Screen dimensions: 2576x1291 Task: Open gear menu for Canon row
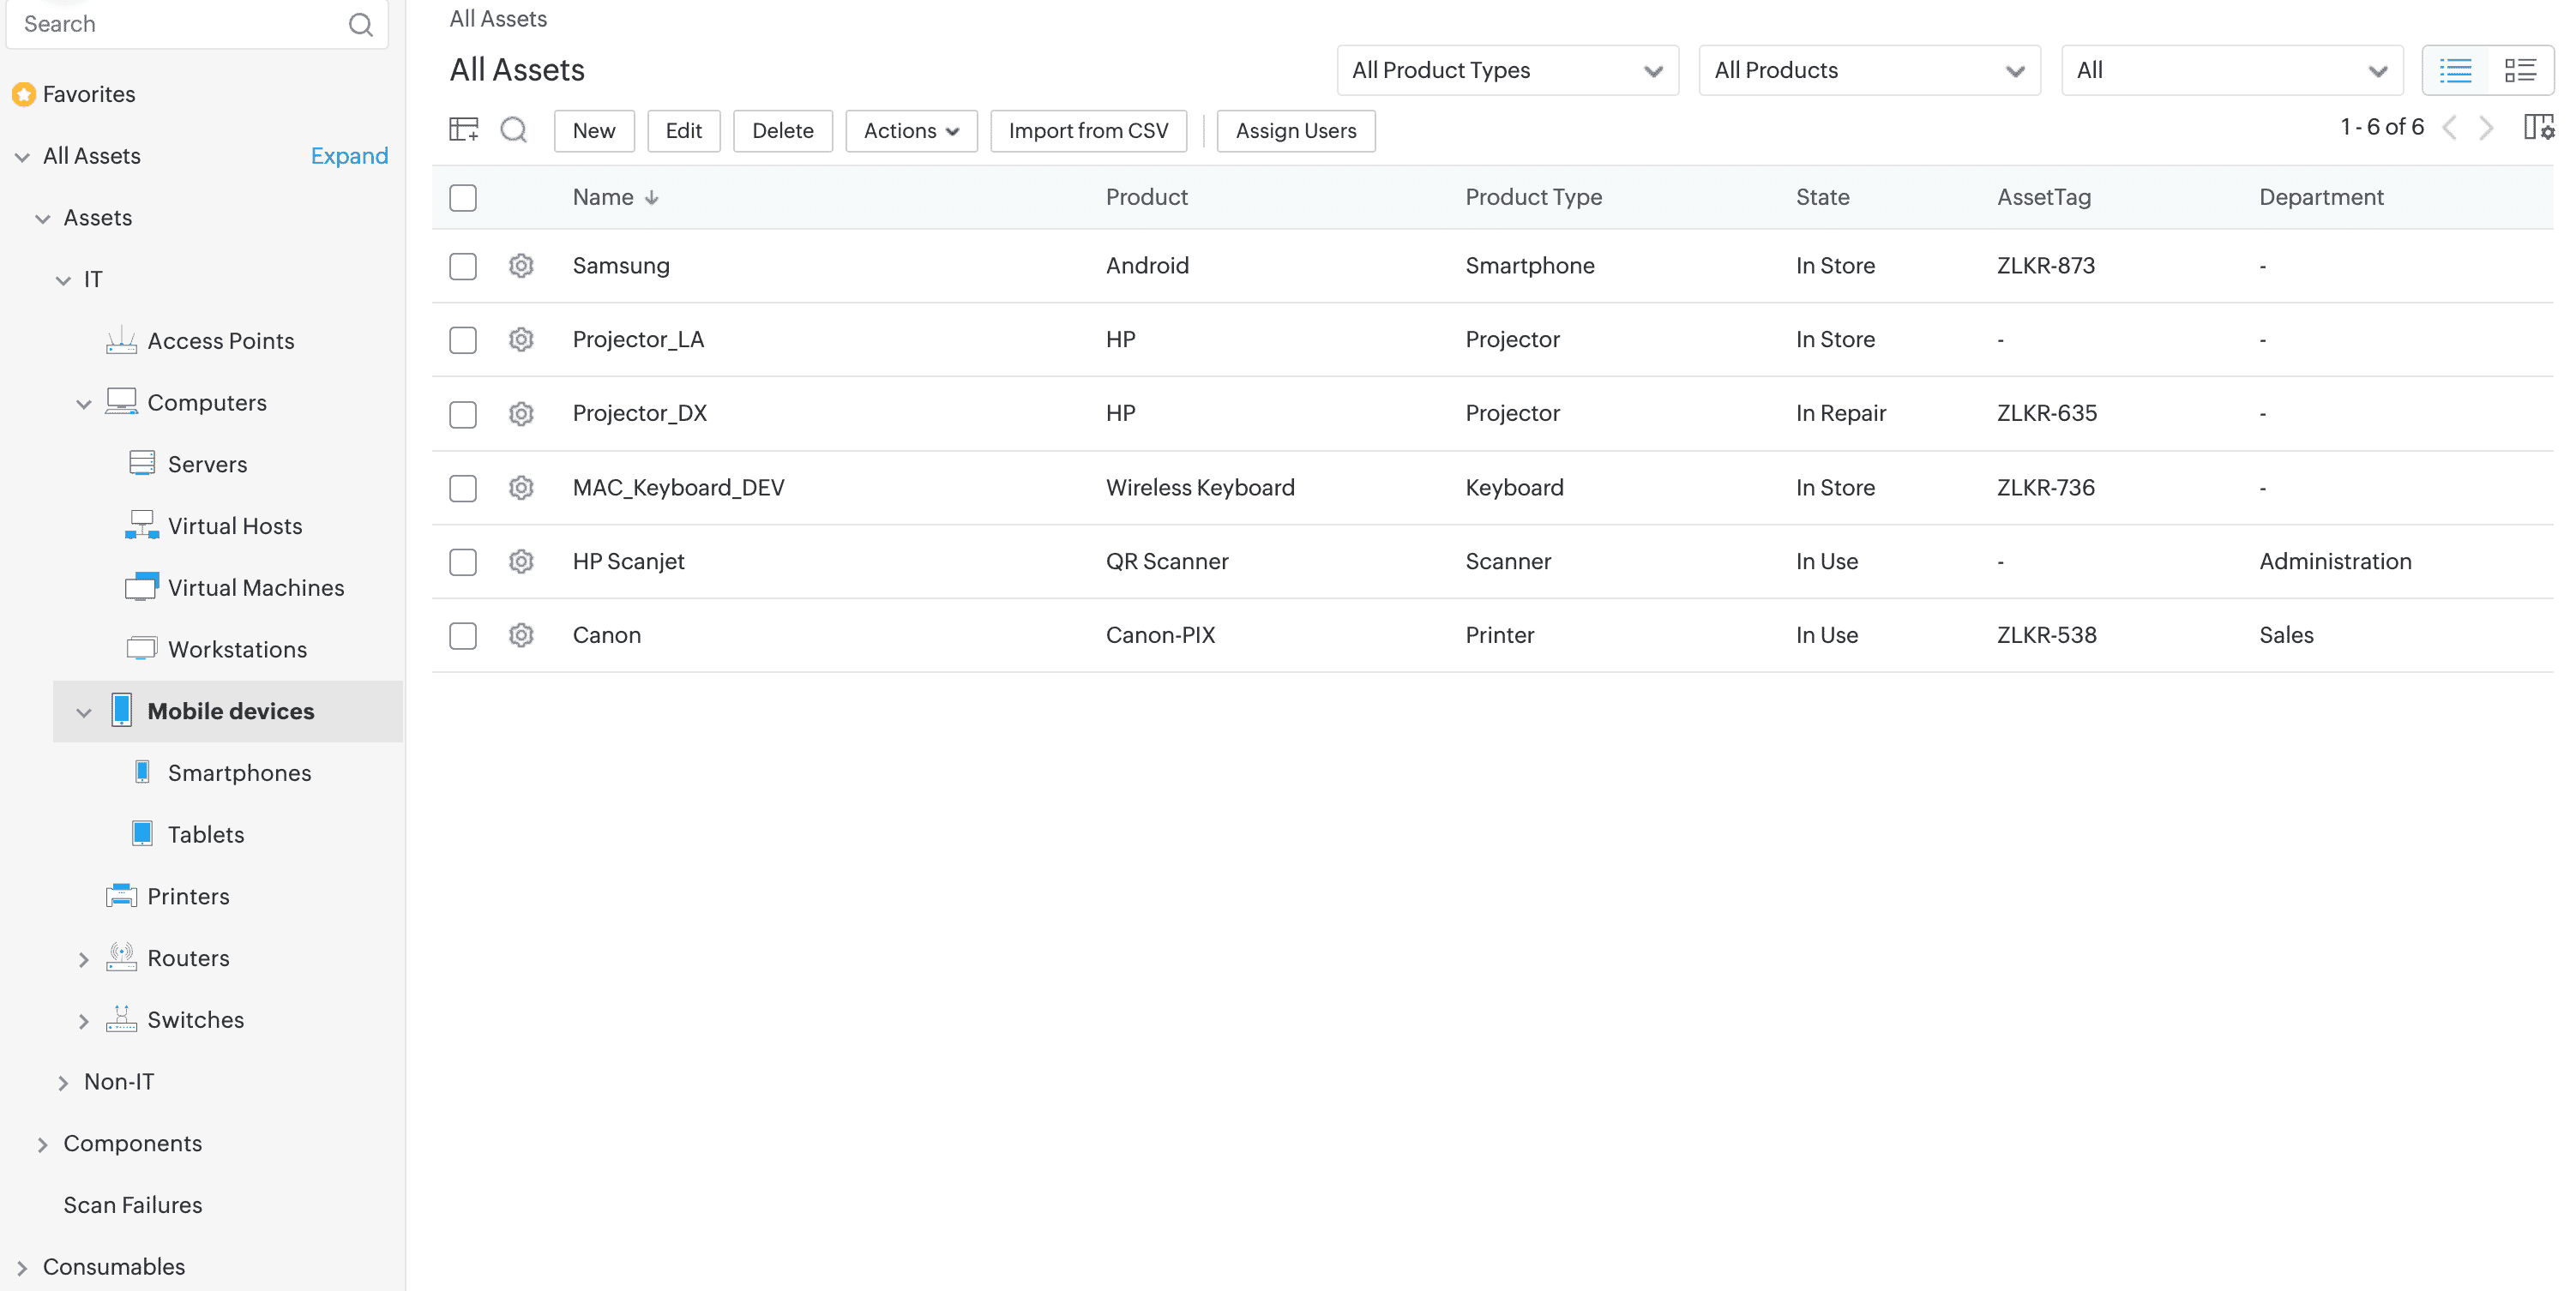[x=521, y=636]
